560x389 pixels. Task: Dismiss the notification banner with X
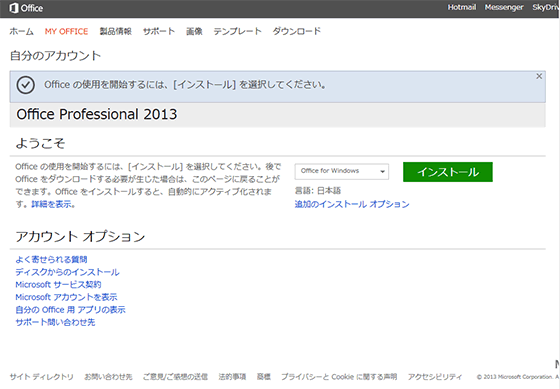[x=539, y=76]
